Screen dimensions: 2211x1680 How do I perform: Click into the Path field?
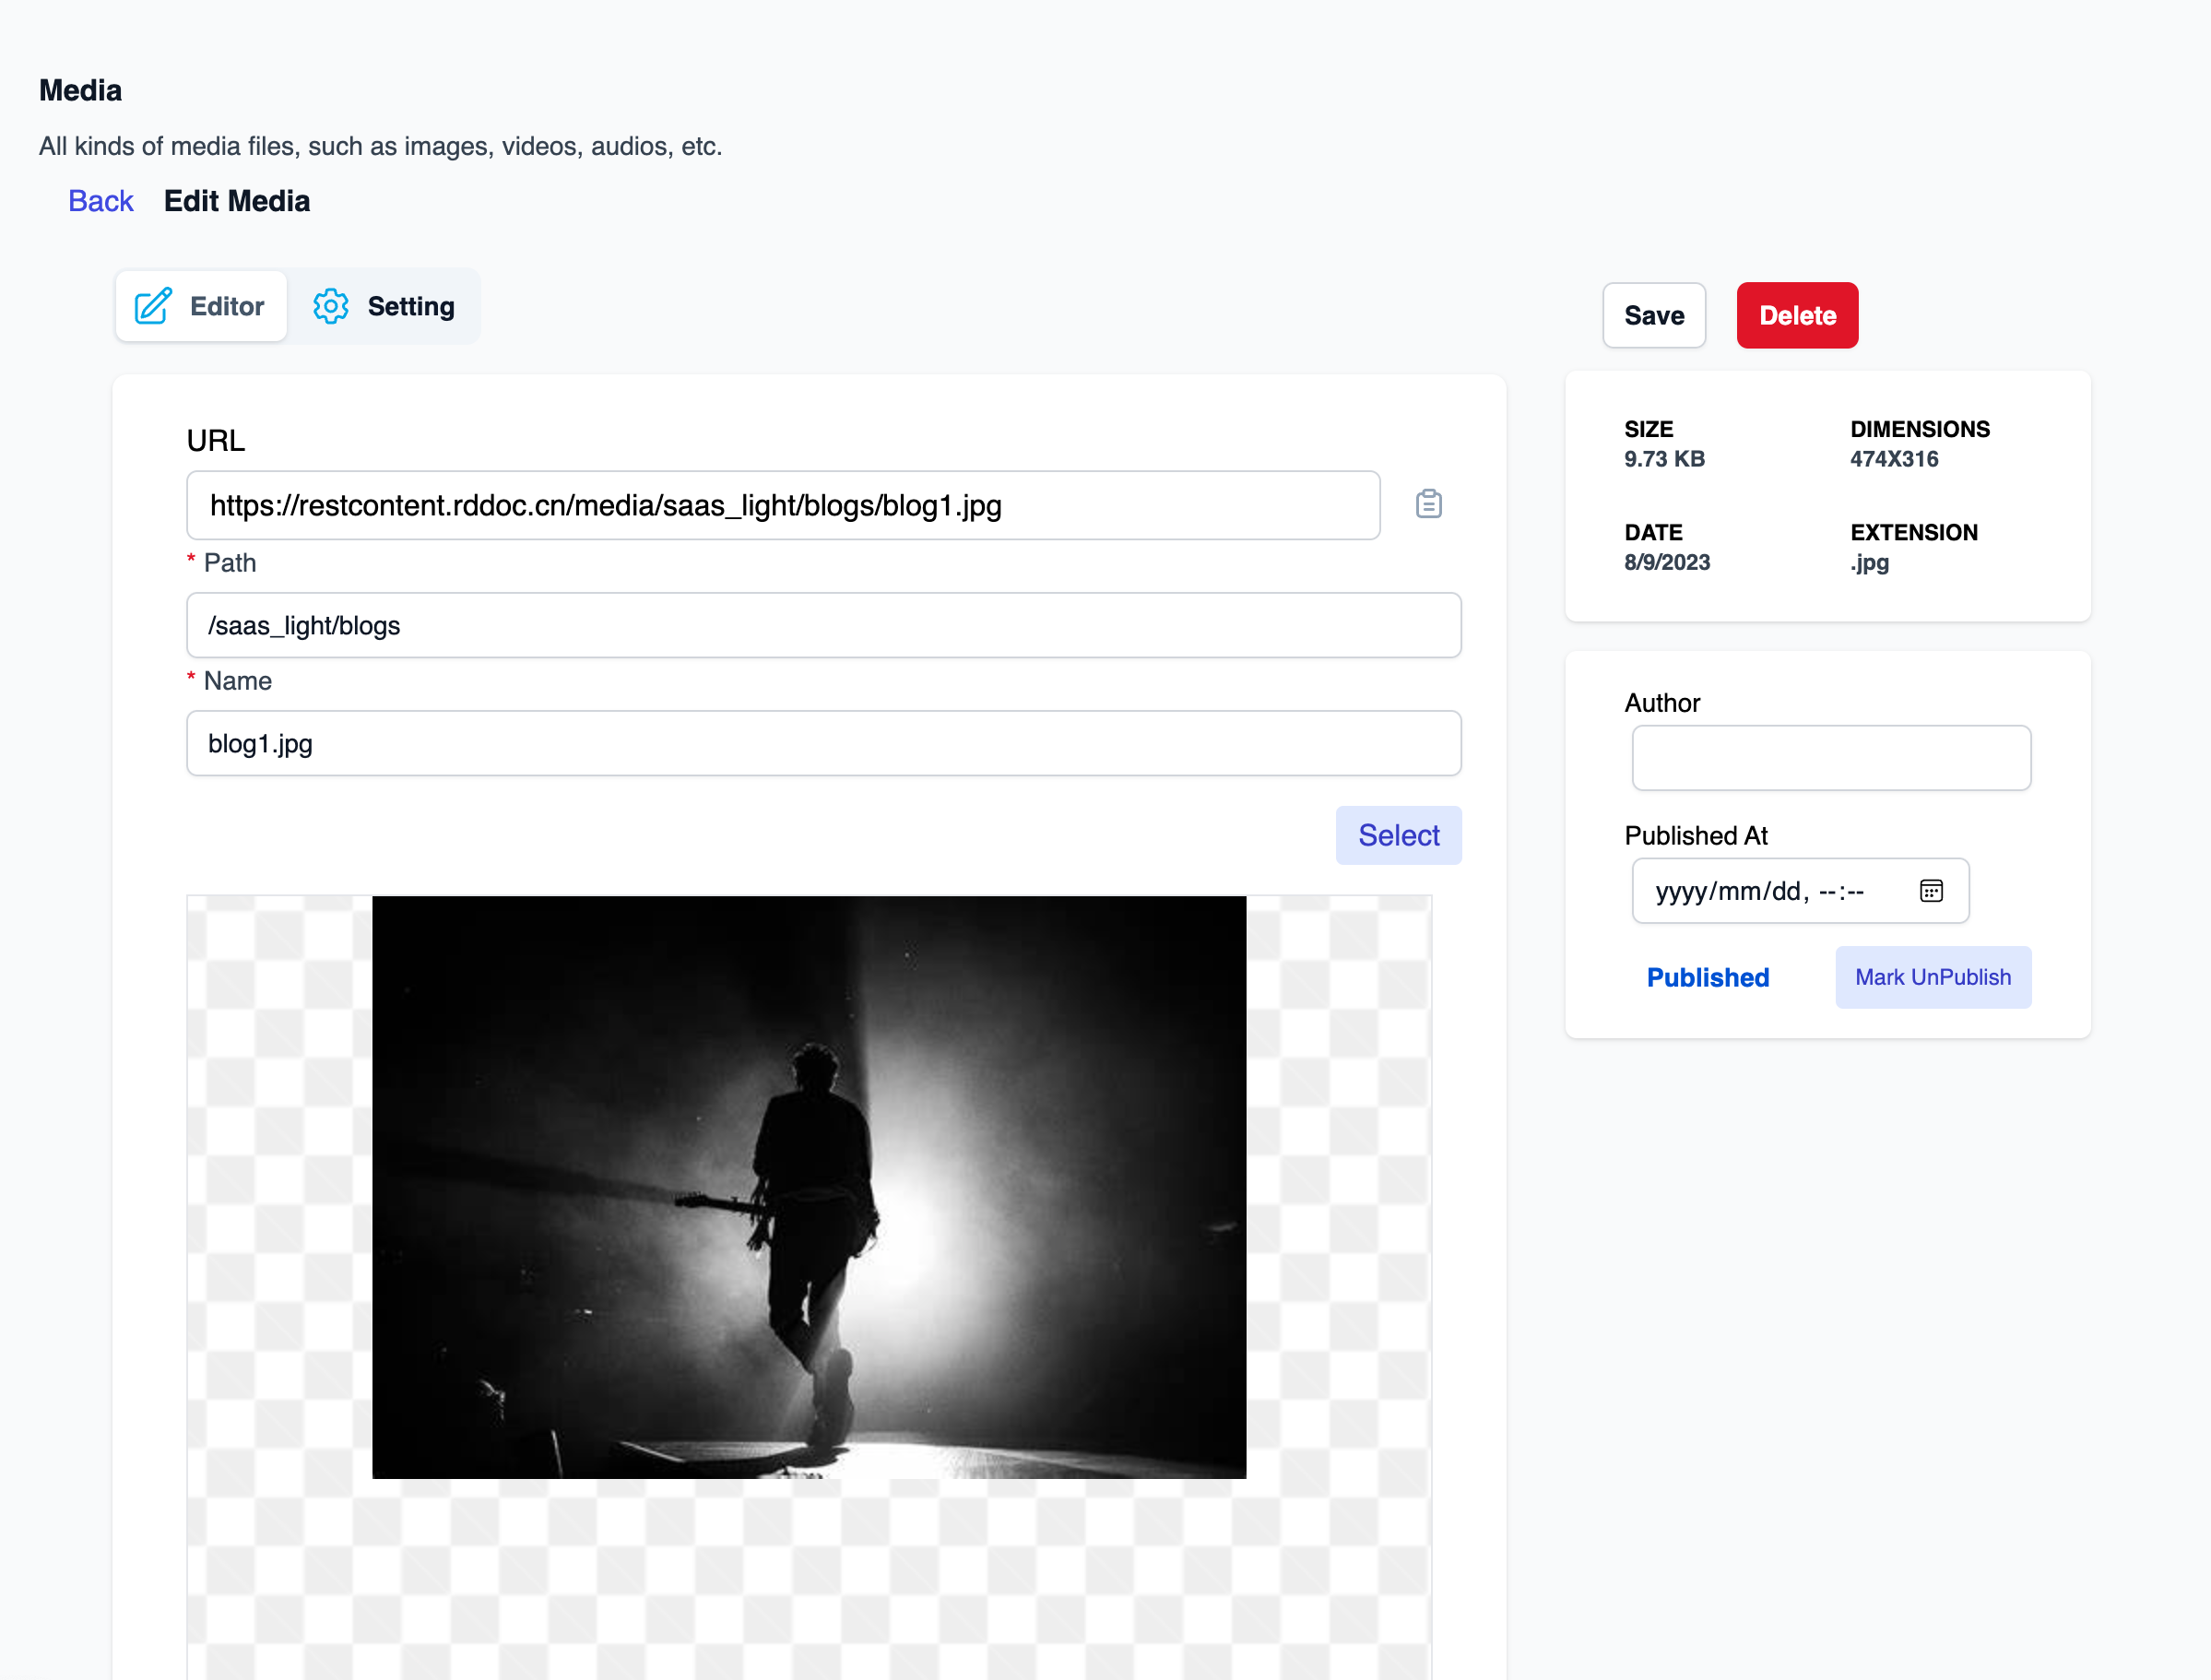coord(822,625)
